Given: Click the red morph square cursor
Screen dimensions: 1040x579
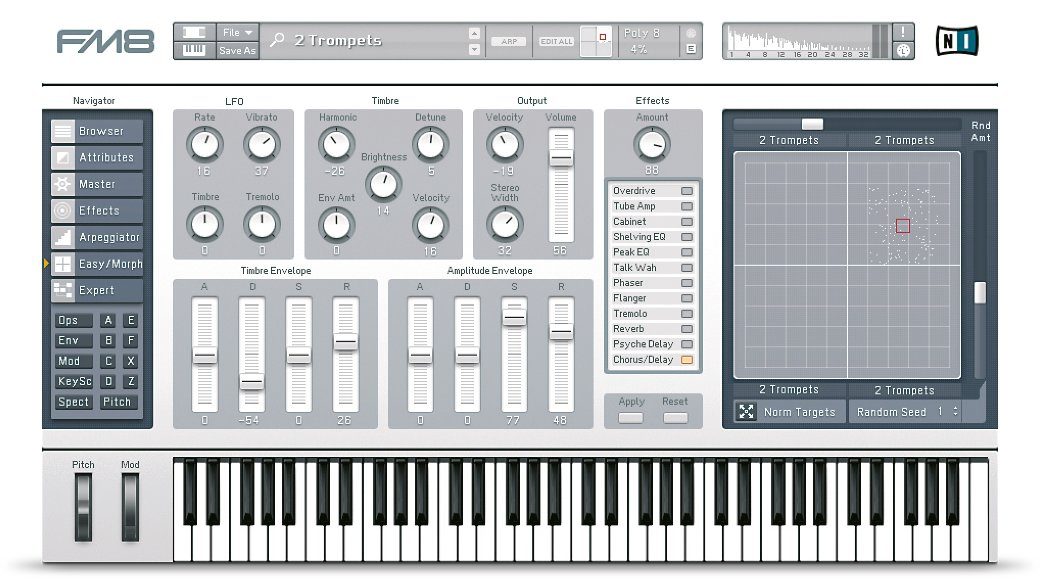Looking at the screenshot, I should [903, 226].
